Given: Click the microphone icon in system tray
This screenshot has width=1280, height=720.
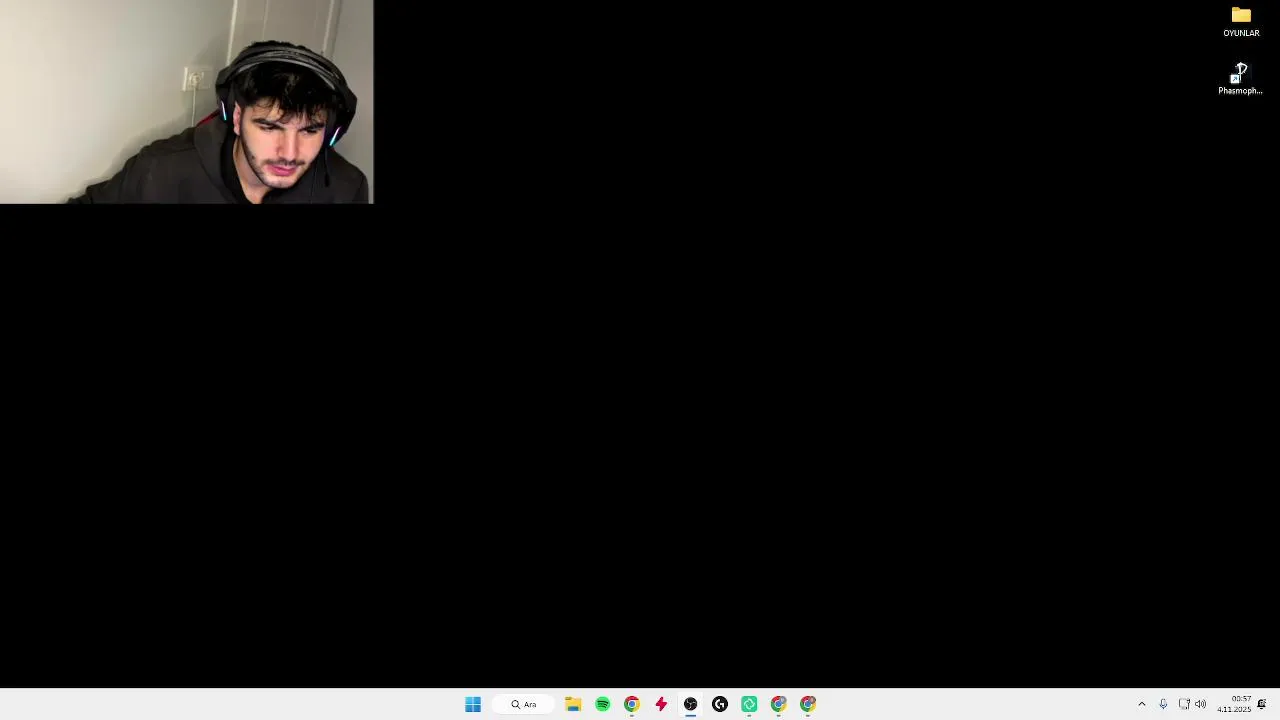Looking at the screenshot, I should (x=1163, y=704).
